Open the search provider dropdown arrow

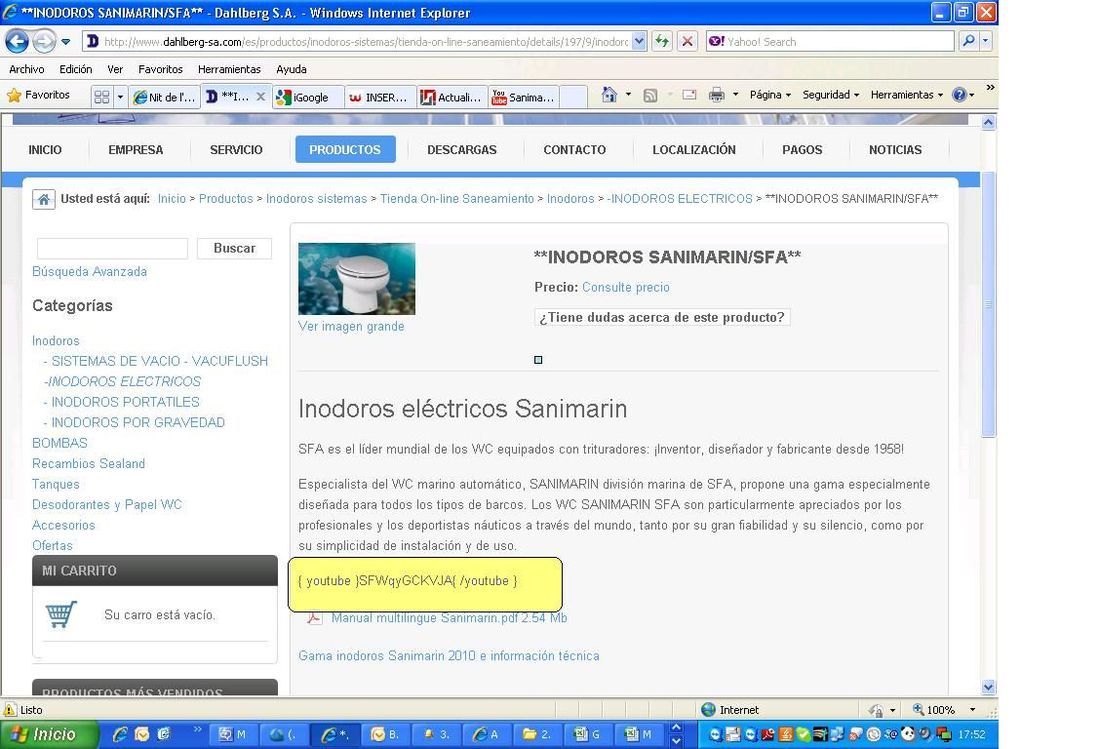click(x=986, y=41)
